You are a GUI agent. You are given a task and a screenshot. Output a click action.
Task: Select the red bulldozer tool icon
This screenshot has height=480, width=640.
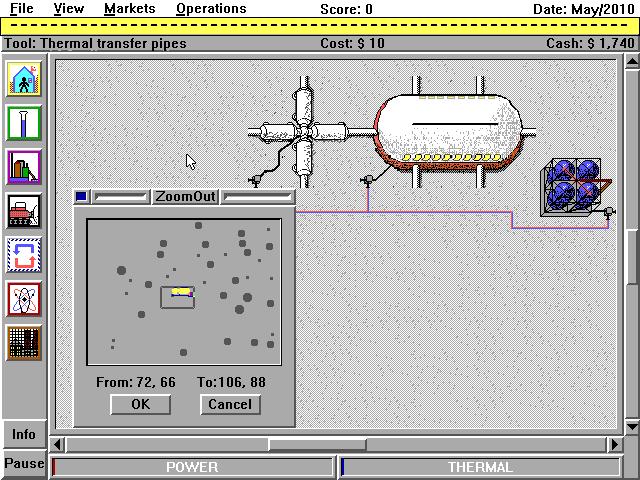(24, 211)
